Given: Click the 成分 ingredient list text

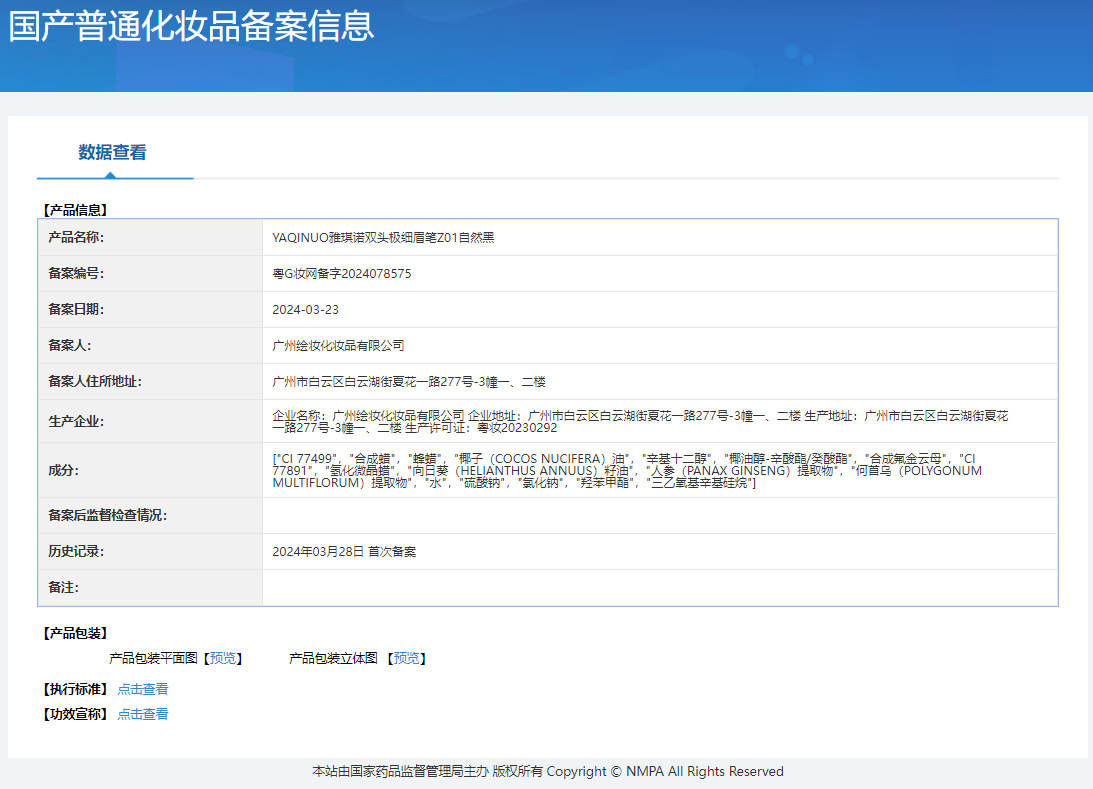Looking at the screenshot, I should coord(627,470).
